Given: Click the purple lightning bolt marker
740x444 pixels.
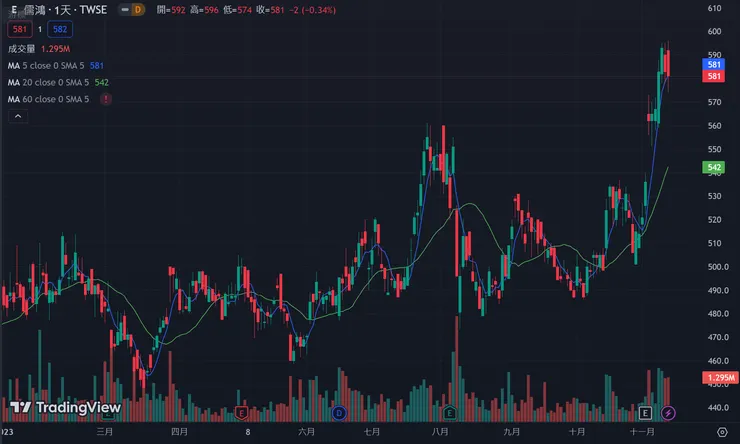Looking at the screenshot, I should pyautogui.click(x=668, y=413).
